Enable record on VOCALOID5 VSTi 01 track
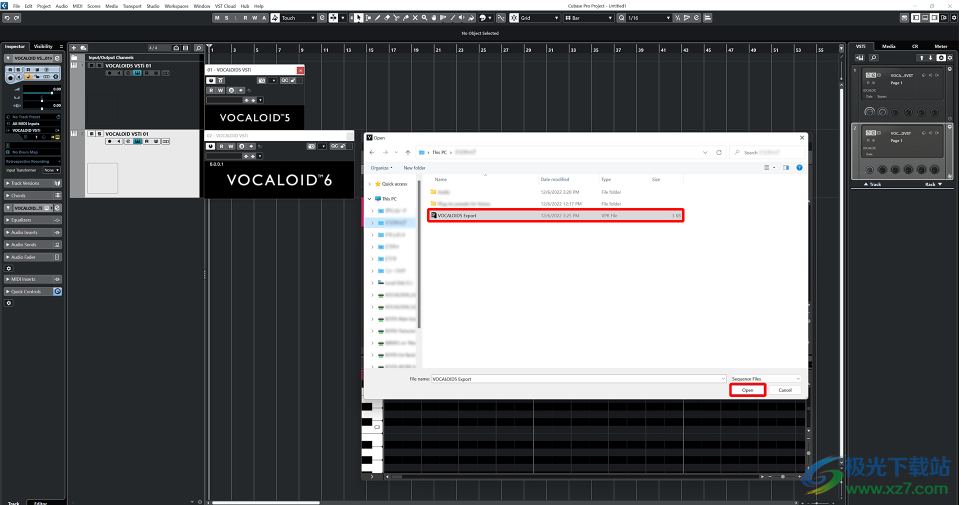 pyautogui.click(x=110, y=73)
